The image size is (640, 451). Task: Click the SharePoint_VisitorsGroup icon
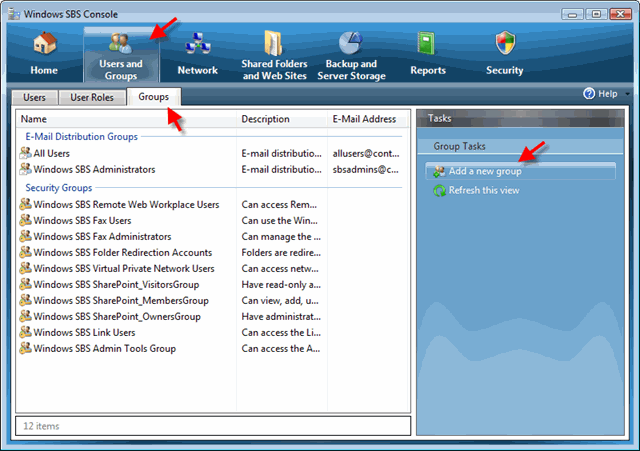(x=25, y=284)
